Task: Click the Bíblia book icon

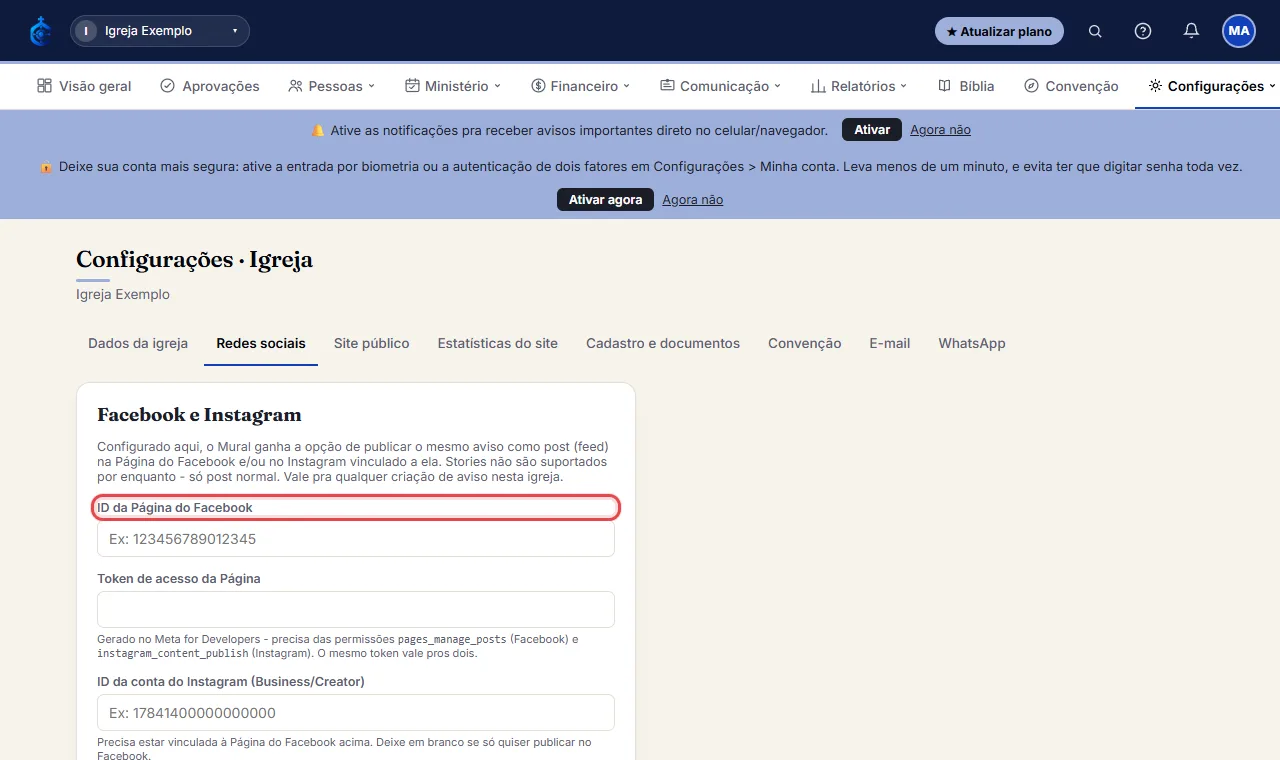Action: 944,86
